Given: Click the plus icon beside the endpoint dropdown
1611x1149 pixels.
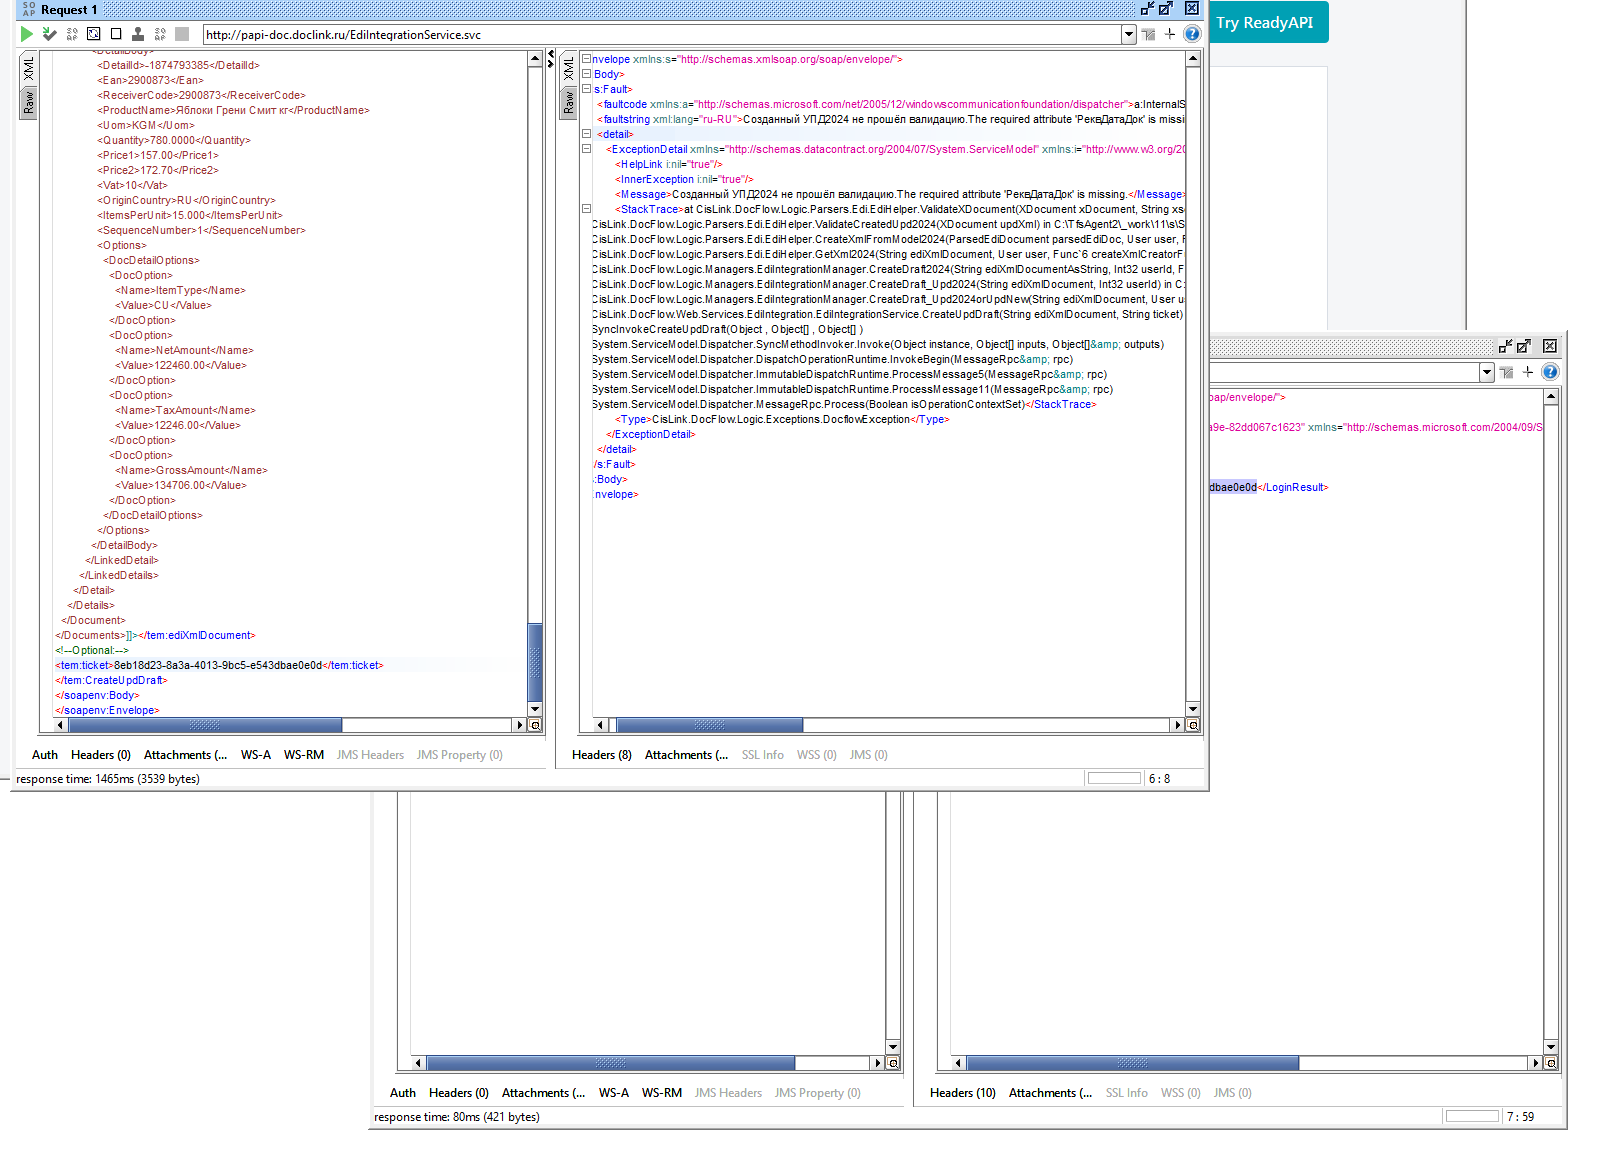Looking at the screenshot, I should [x=1170, y=34].
